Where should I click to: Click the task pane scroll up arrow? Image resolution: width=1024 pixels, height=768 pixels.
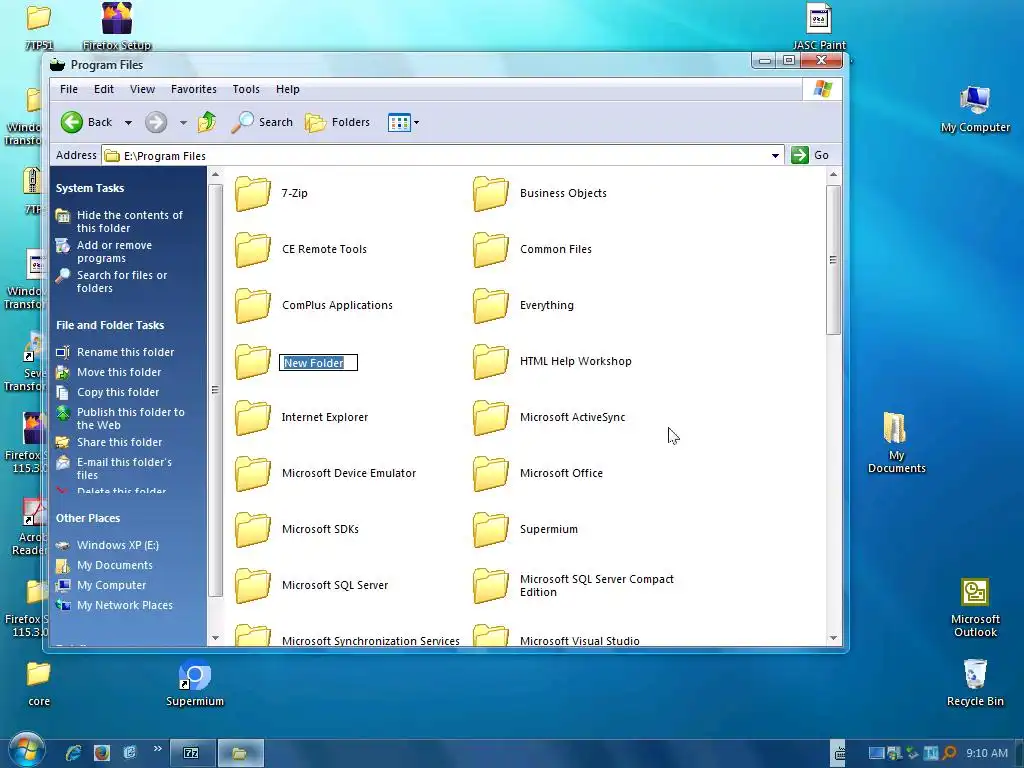tap(216, 174)
